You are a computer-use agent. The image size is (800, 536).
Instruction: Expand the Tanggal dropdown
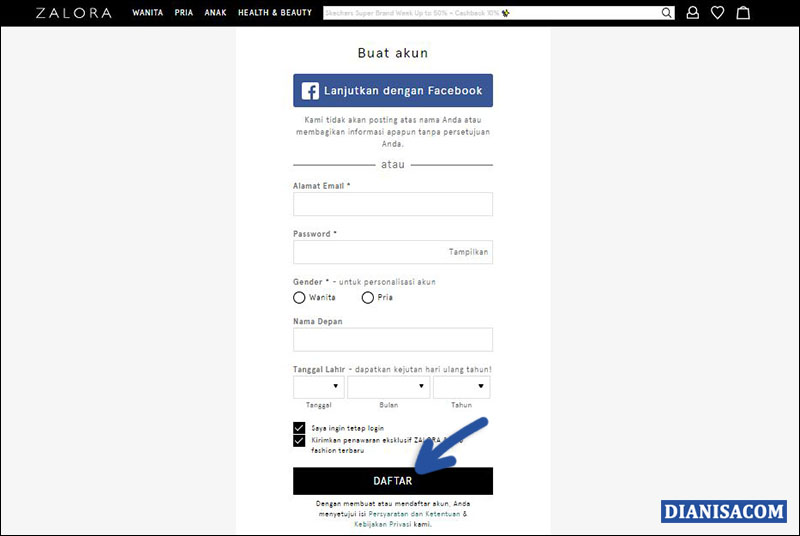318,387
